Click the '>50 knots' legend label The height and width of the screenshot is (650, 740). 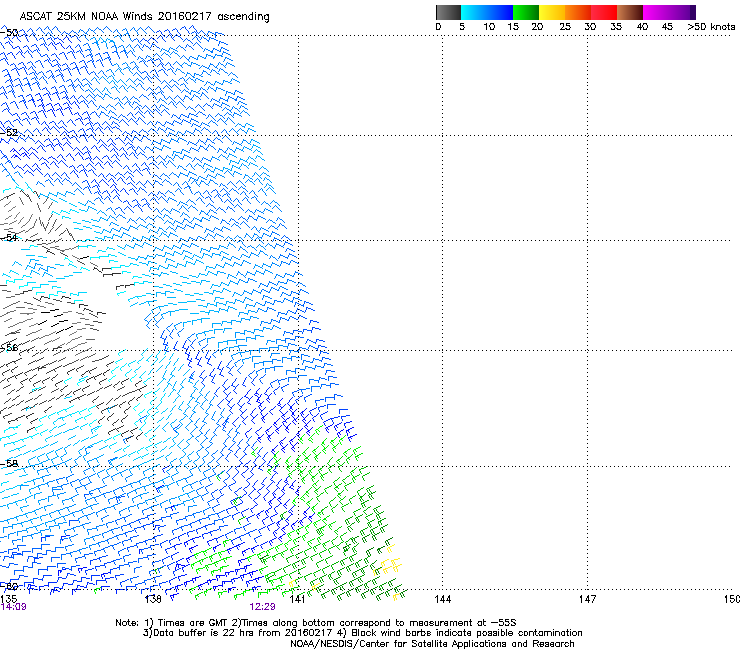click(x=711, y=26)
